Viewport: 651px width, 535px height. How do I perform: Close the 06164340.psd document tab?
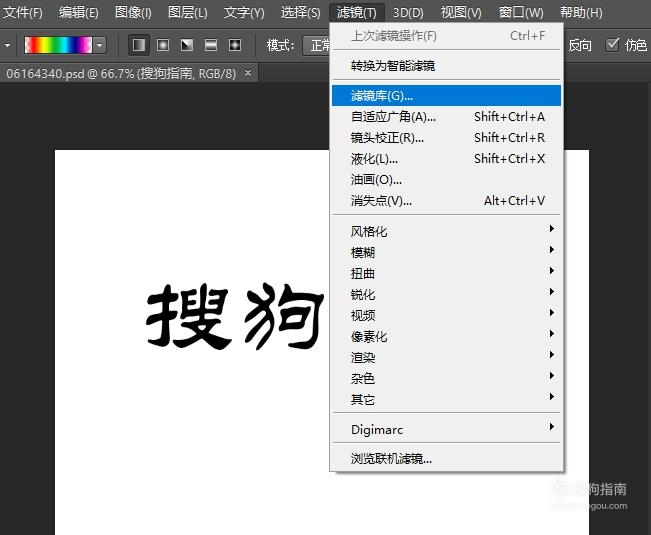click(248, 73)
